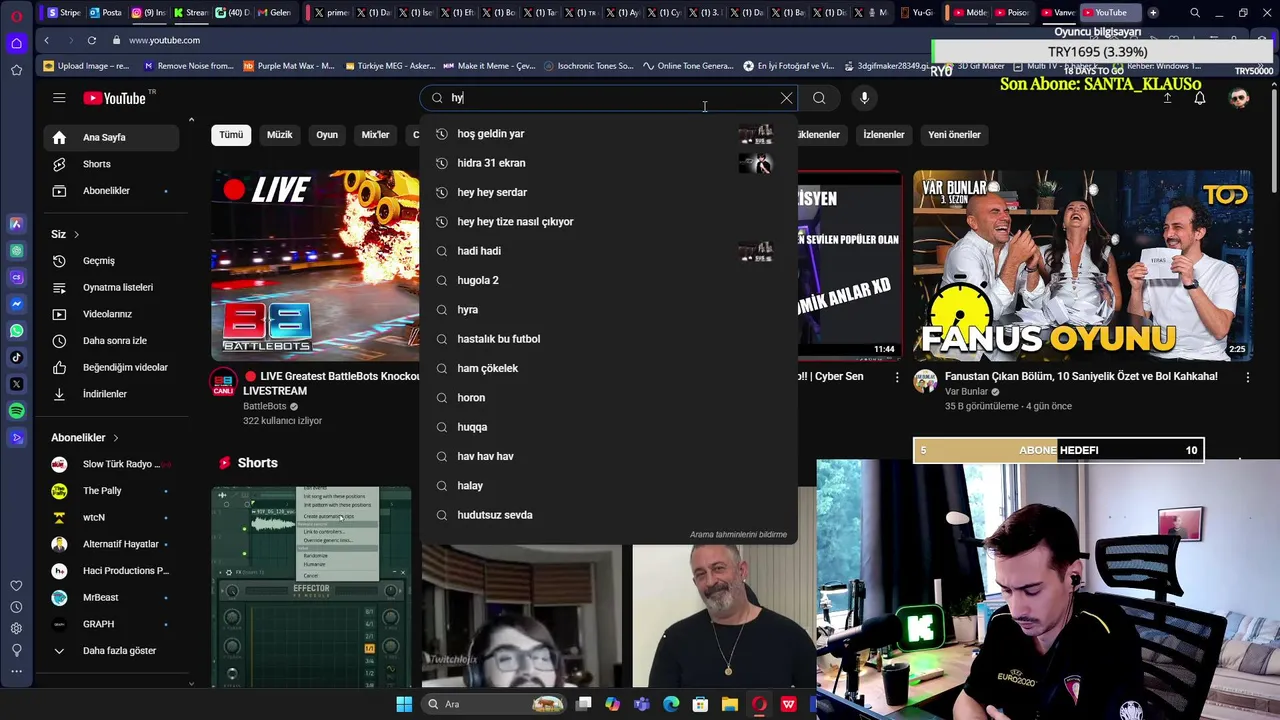
Task: Open File Explorer from the taskbar
Action: coord(730,704)
